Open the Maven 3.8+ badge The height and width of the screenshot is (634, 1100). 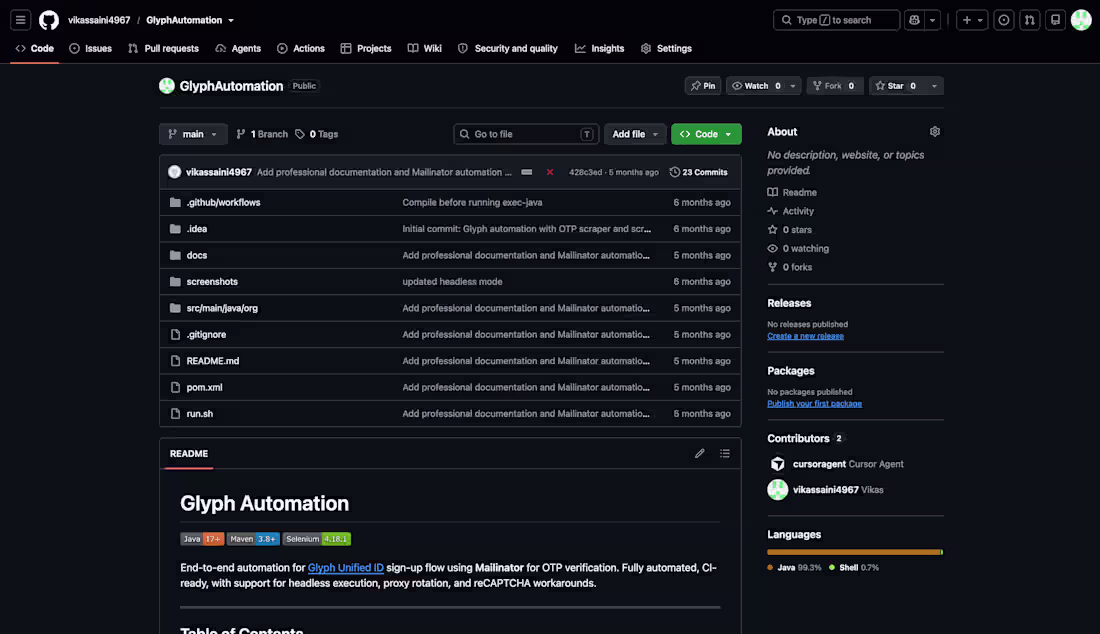click(x=253, y=539)
